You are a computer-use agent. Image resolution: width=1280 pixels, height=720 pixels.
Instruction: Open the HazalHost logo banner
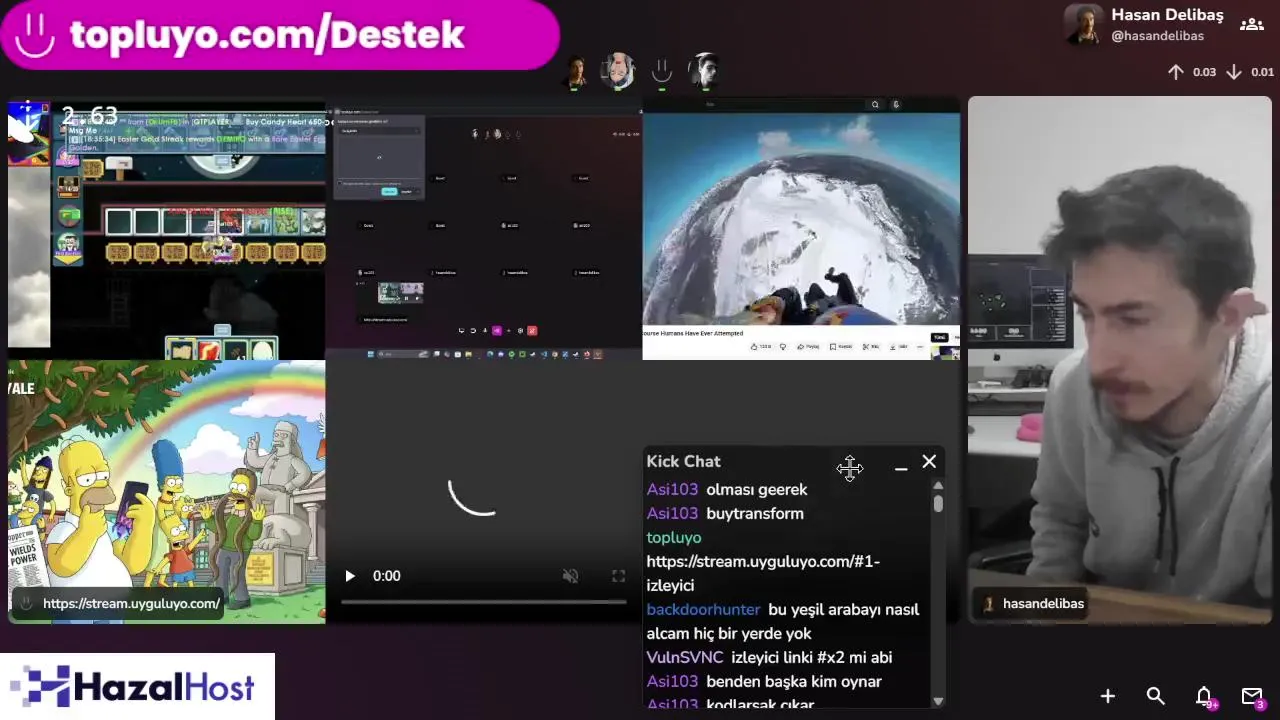(x=137, y=687)
